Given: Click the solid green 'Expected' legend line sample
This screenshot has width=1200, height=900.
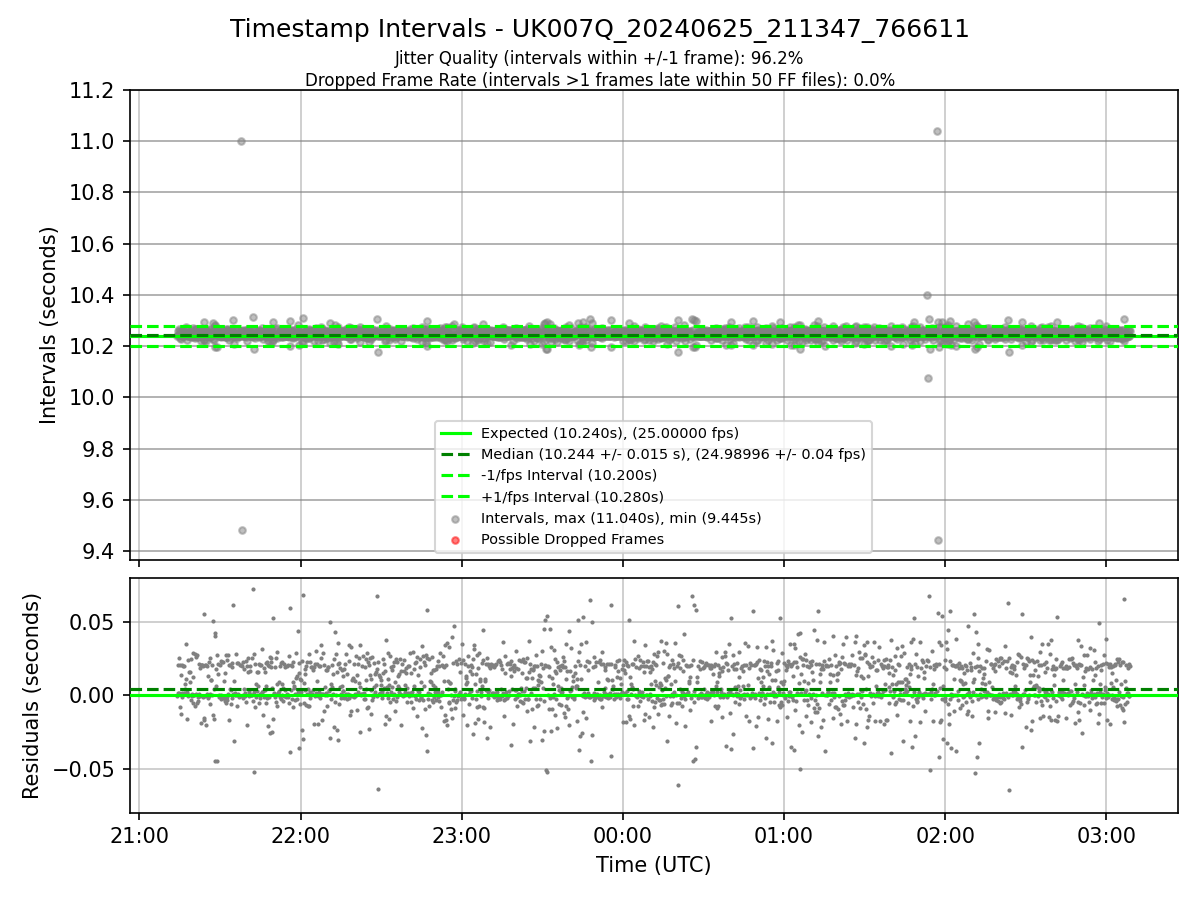Looking at the screenshot, I should pyautogui.click(x=455, y=433).
